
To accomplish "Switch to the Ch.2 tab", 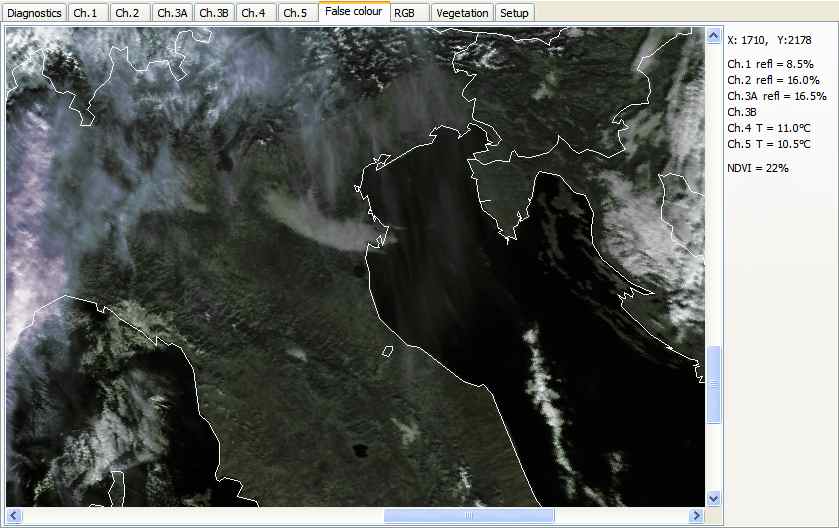I will click(127, 13).
